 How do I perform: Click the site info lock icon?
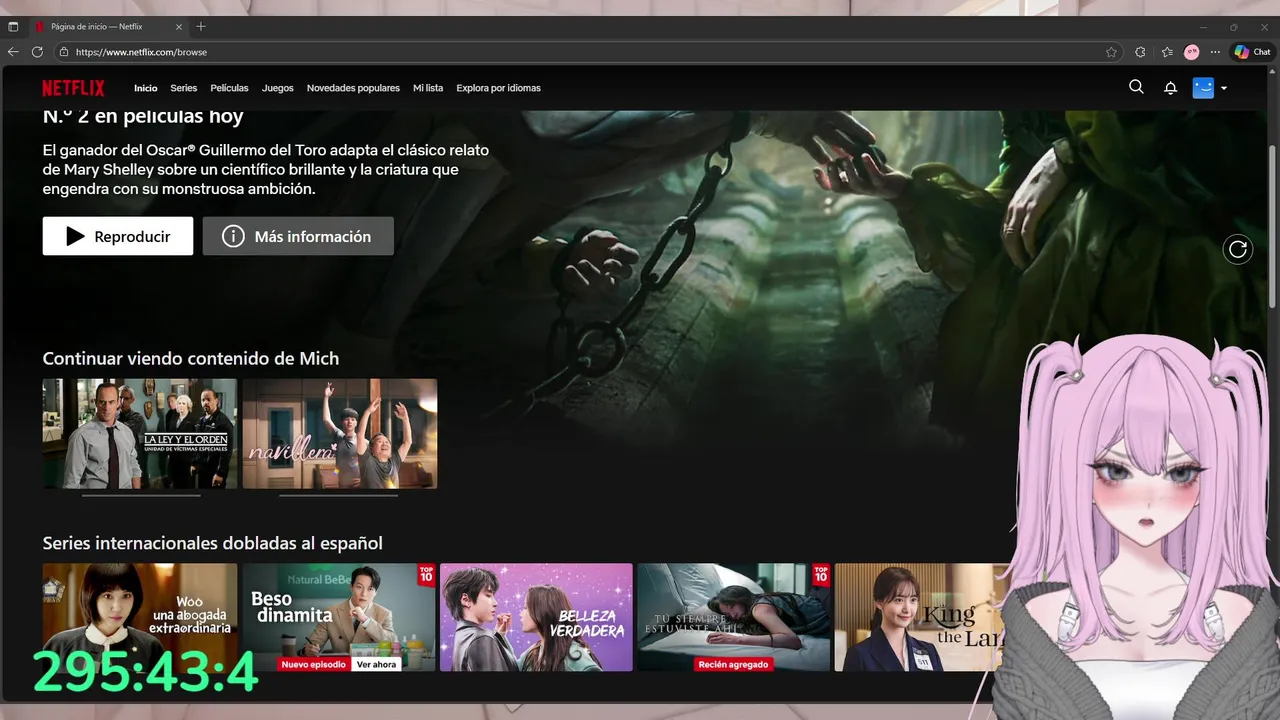click(64, 52)
